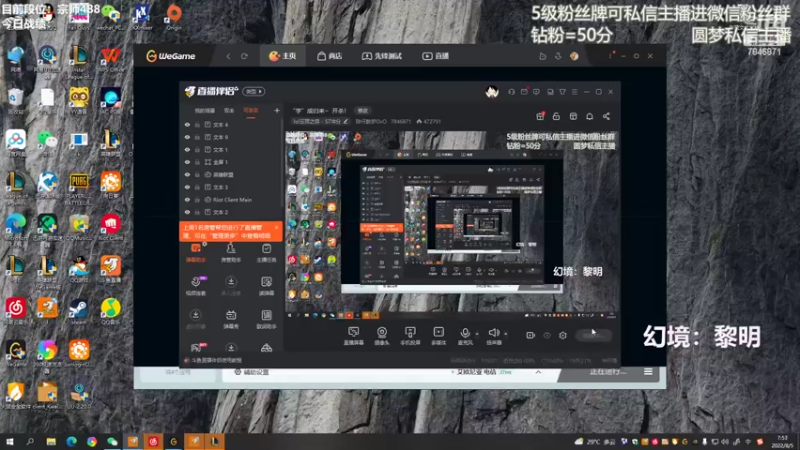
Task: Open the 手机投屏 phone casting source
Action: [x=410, y=336]
